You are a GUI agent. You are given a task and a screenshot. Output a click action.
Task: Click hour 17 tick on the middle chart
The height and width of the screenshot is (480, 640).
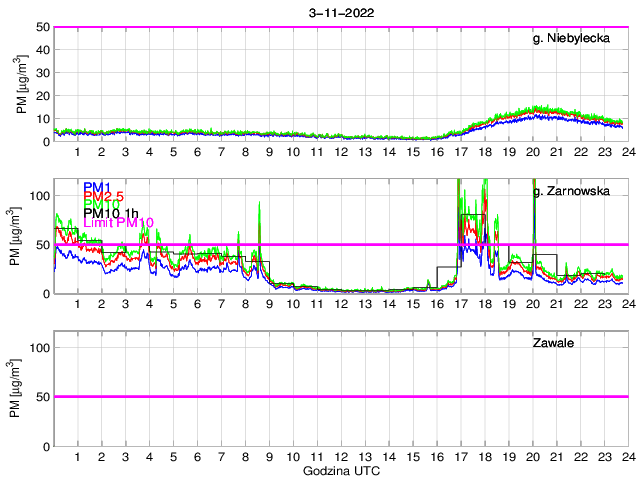coord(460,303)
